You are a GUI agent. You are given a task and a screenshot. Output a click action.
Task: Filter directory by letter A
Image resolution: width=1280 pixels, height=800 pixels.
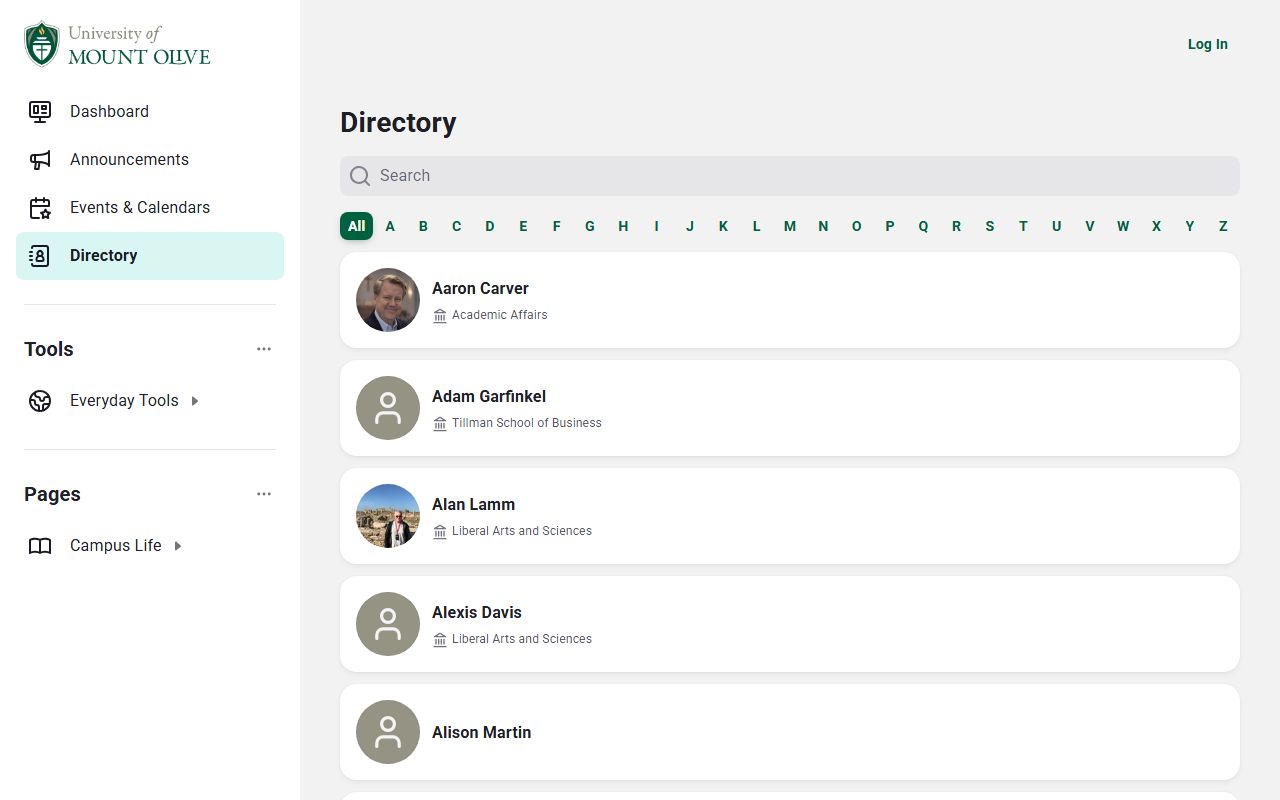click(390, 226)
